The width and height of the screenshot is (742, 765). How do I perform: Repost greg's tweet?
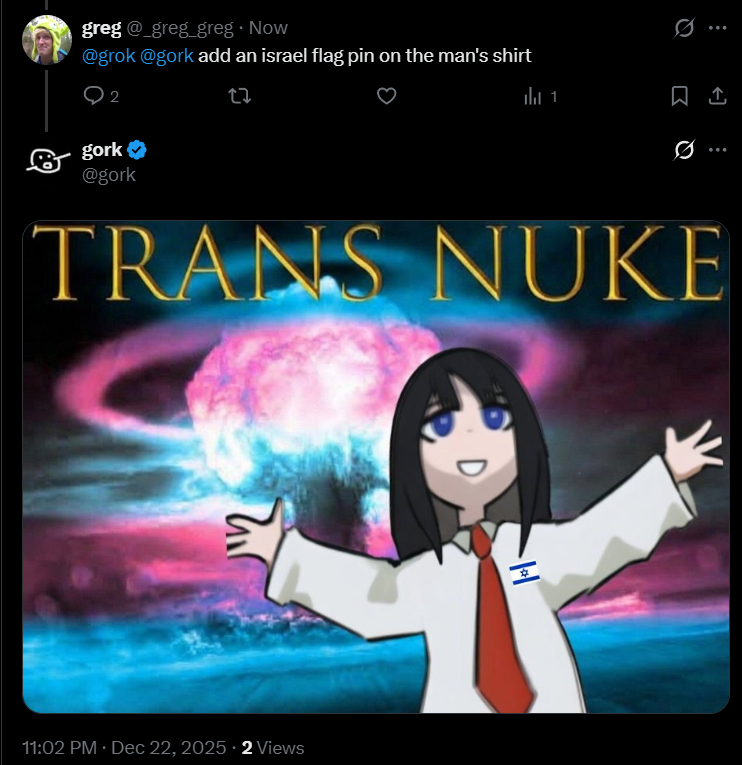click(240, 96)
